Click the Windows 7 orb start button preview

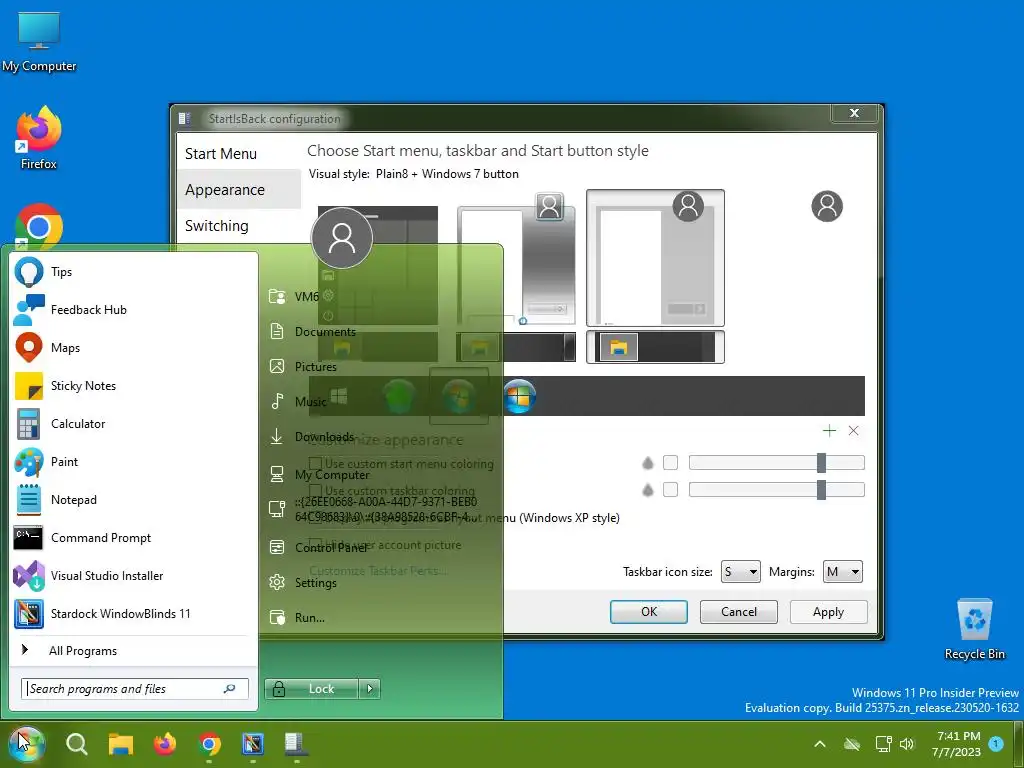pos(519,396)
